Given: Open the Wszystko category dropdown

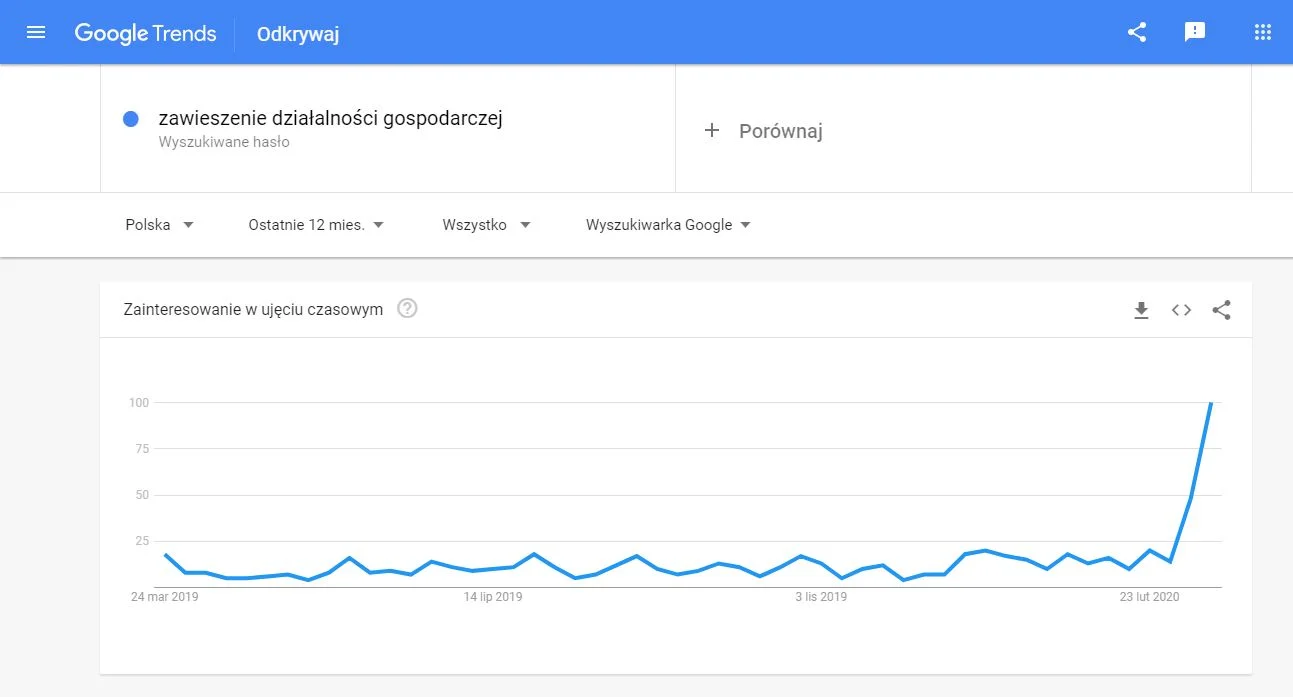Looking at the screenshot, I should click(486, 225).
